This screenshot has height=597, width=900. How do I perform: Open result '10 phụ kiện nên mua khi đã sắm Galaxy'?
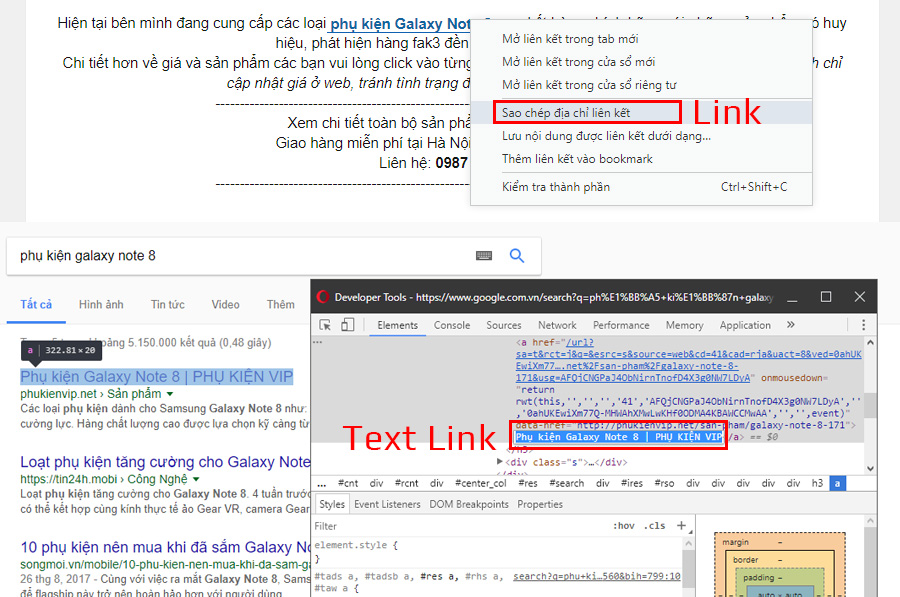(x=165, y=546)
